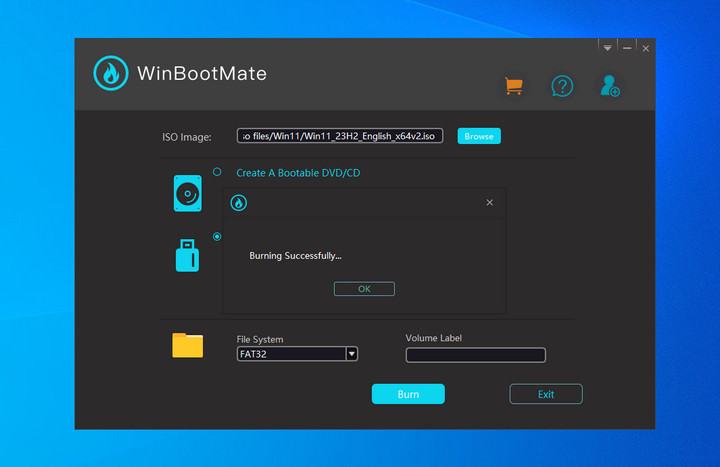Click the yellow folder icon
This screenshot has height=467, width=720.
(x=187, y=346)
